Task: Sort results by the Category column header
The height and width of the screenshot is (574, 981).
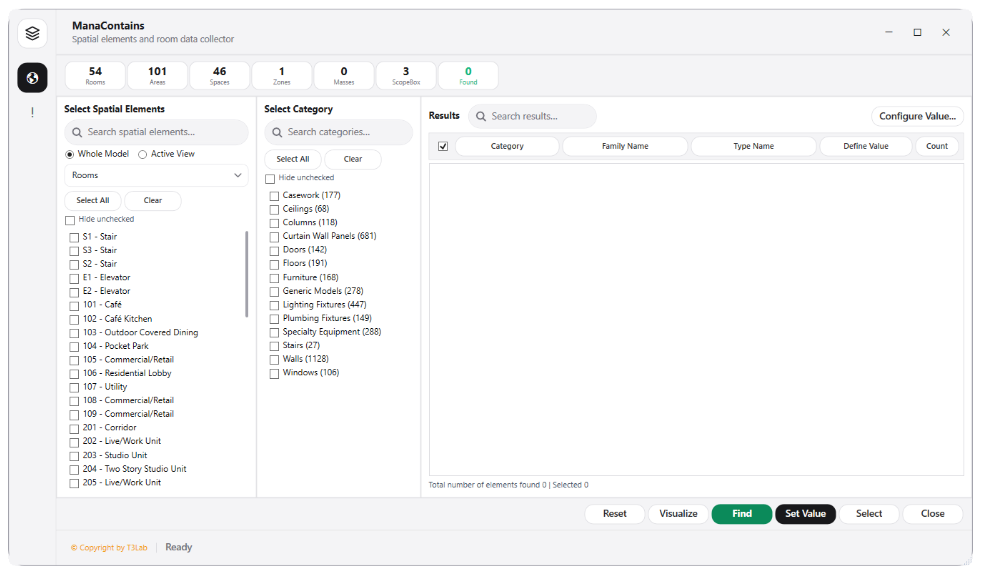Action: (507, 146)
